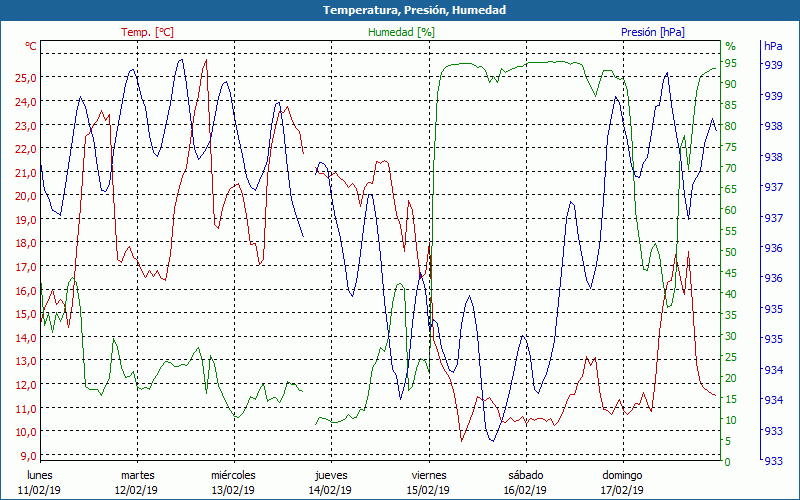Click the 23,0 temperature axis tick
This screenshot has height=500, width=800.
pyautogui.click(x=27, y=125)
